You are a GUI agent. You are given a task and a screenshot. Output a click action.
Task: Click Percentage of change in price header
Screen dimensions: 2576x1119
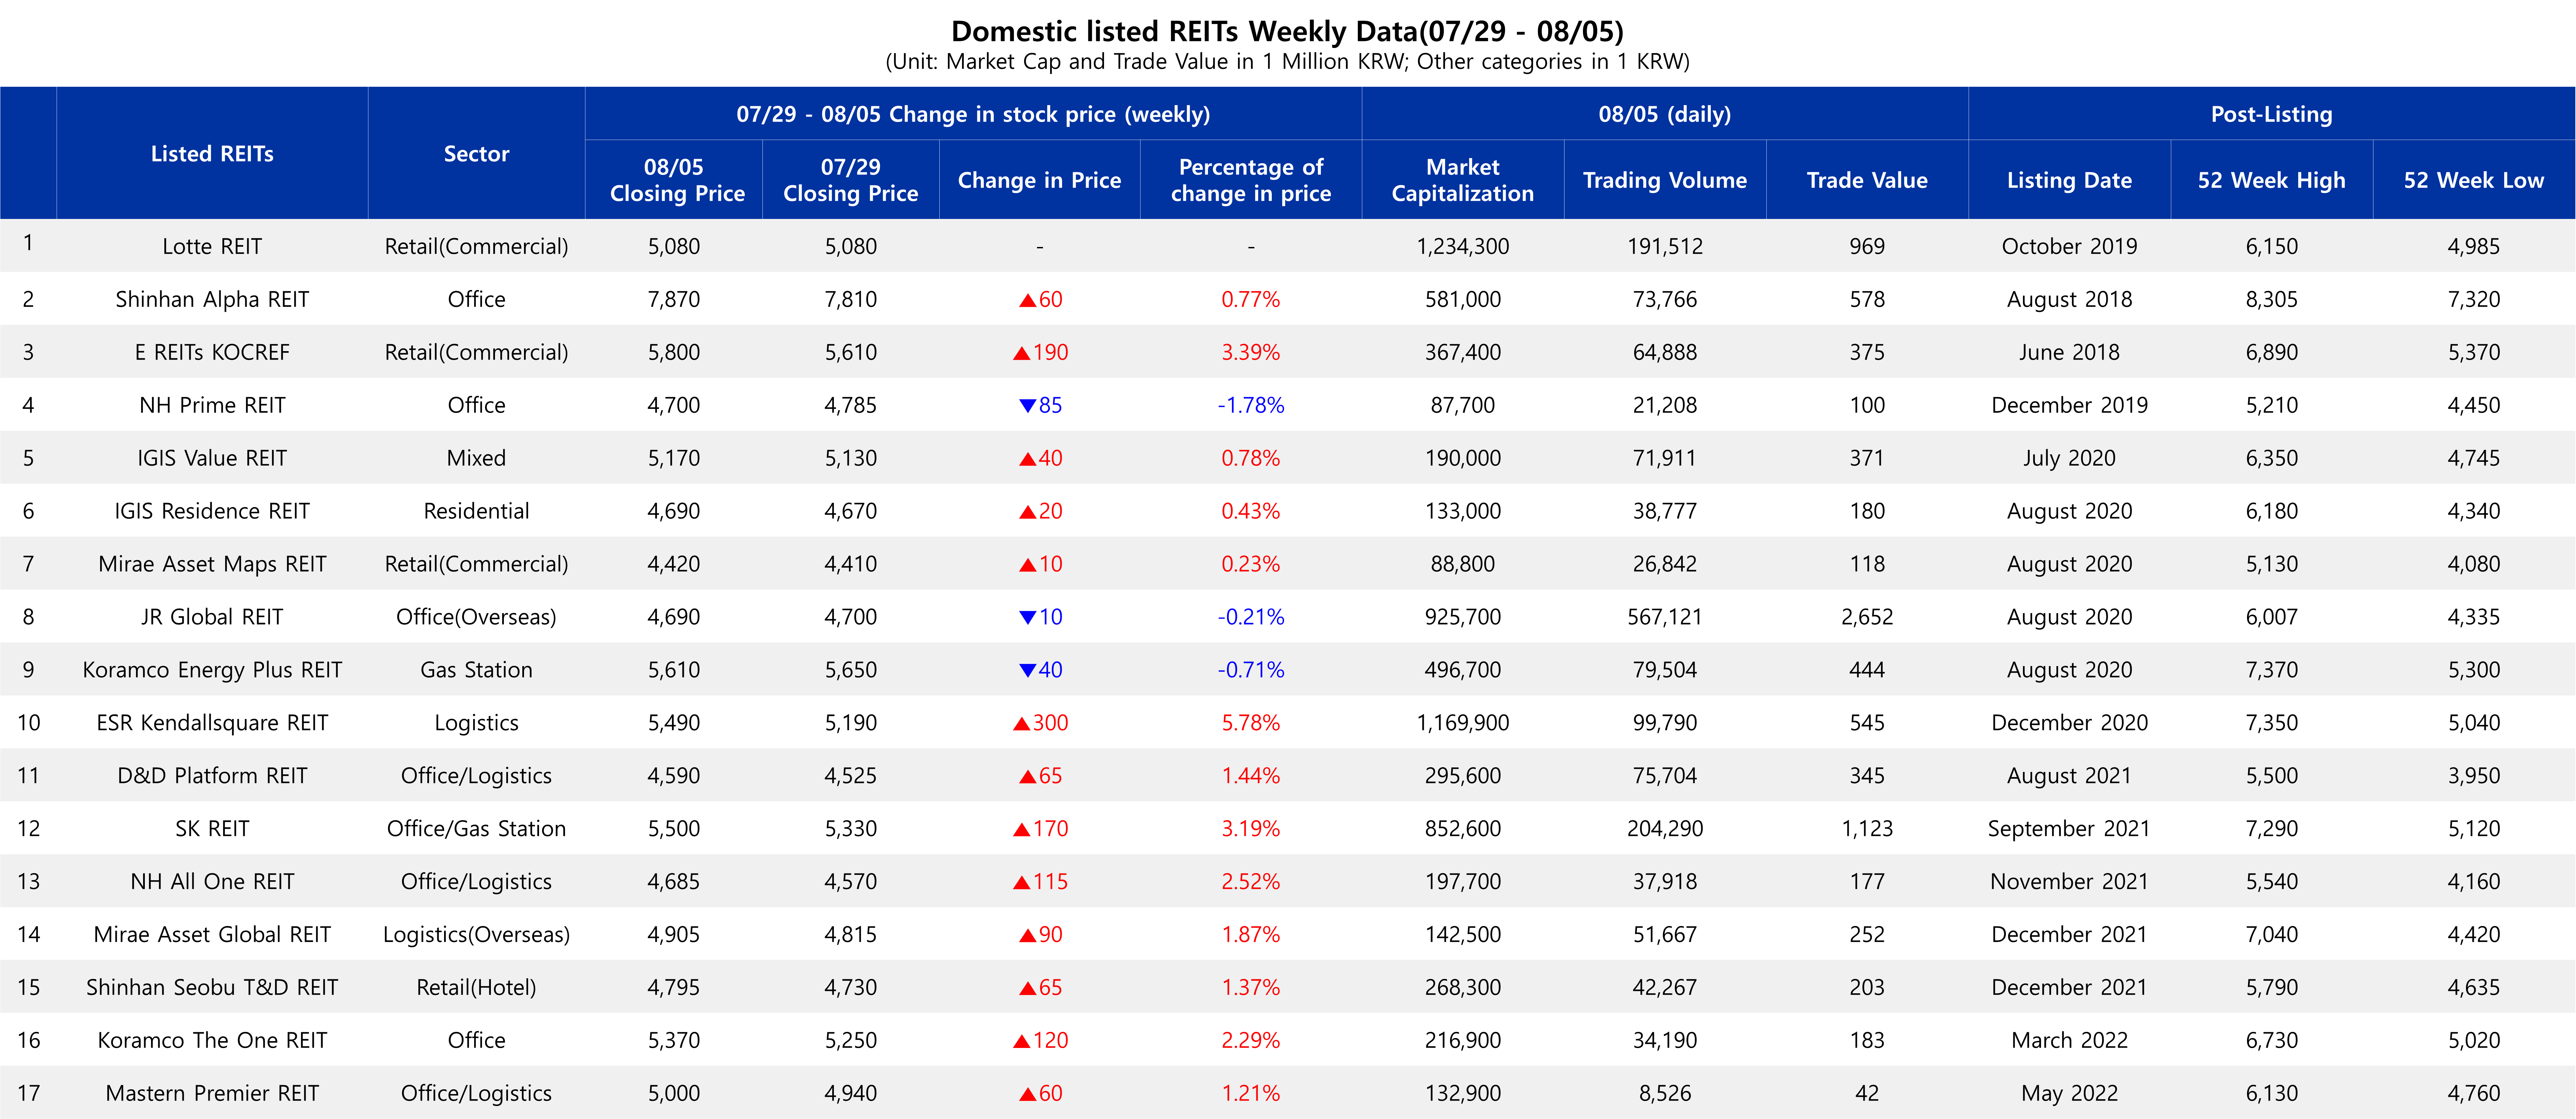pyautogui.click(x=1251, y=180)
